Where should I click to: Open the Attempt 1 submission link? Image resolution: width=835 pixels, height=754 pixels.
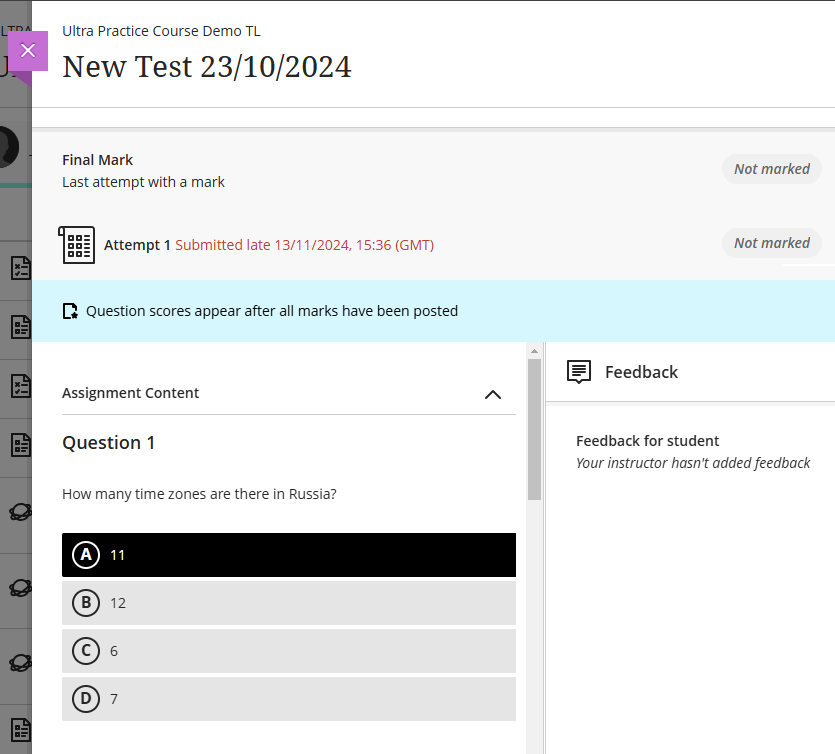coord(138,245)
